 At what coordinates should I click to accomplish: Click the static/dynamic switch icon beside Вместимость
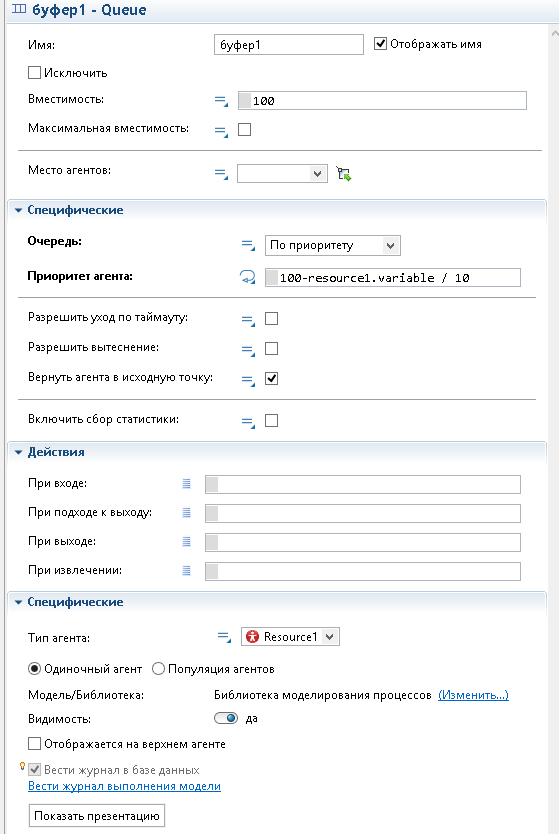coord(221,101)
